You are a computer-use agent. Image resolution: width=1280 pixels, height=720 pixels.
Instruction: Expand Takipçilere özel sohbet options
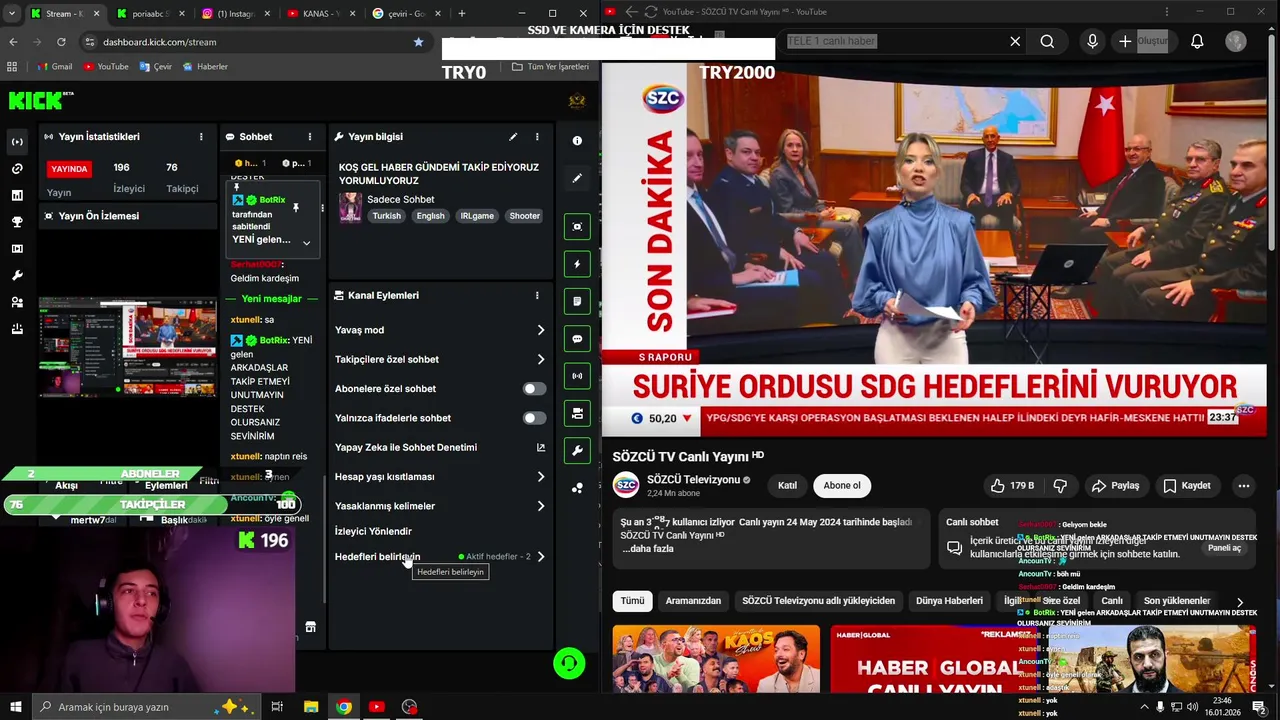tap(540, 359)
